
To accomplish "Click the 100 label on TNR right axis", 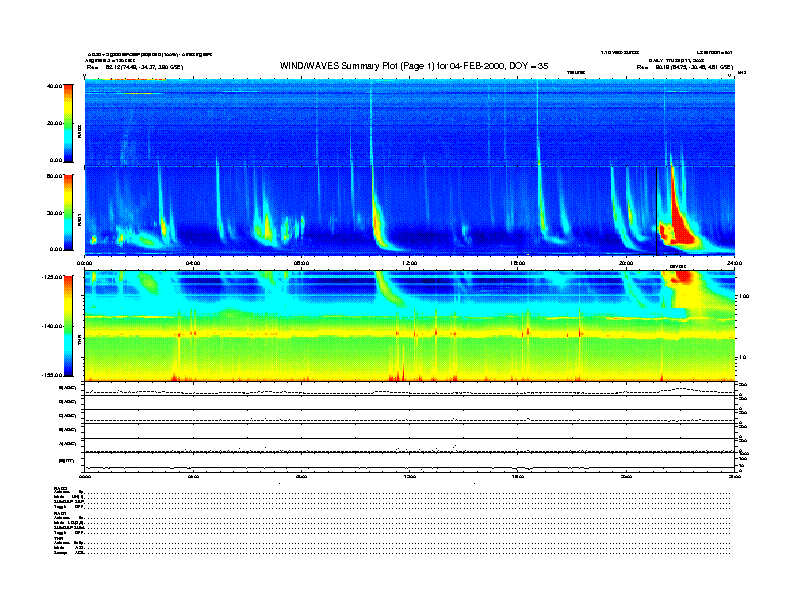I will click(743, 296).
